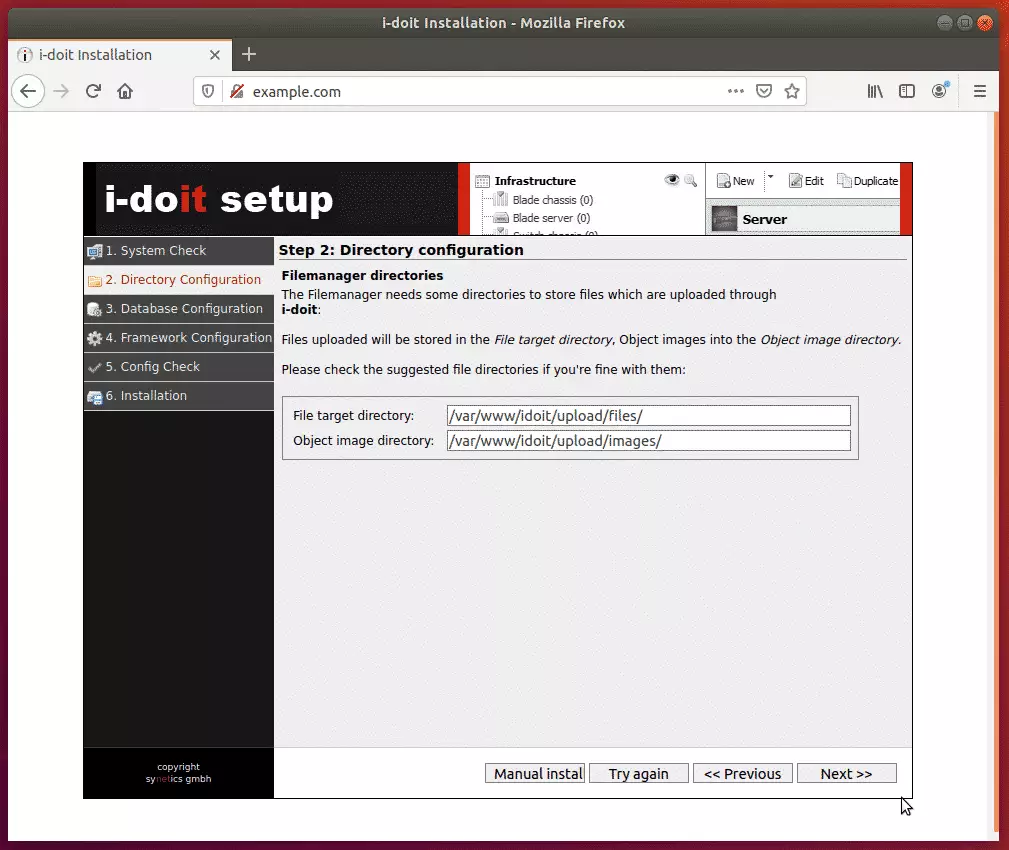
Task: Save page to Pocket
Action: [764, 91]
